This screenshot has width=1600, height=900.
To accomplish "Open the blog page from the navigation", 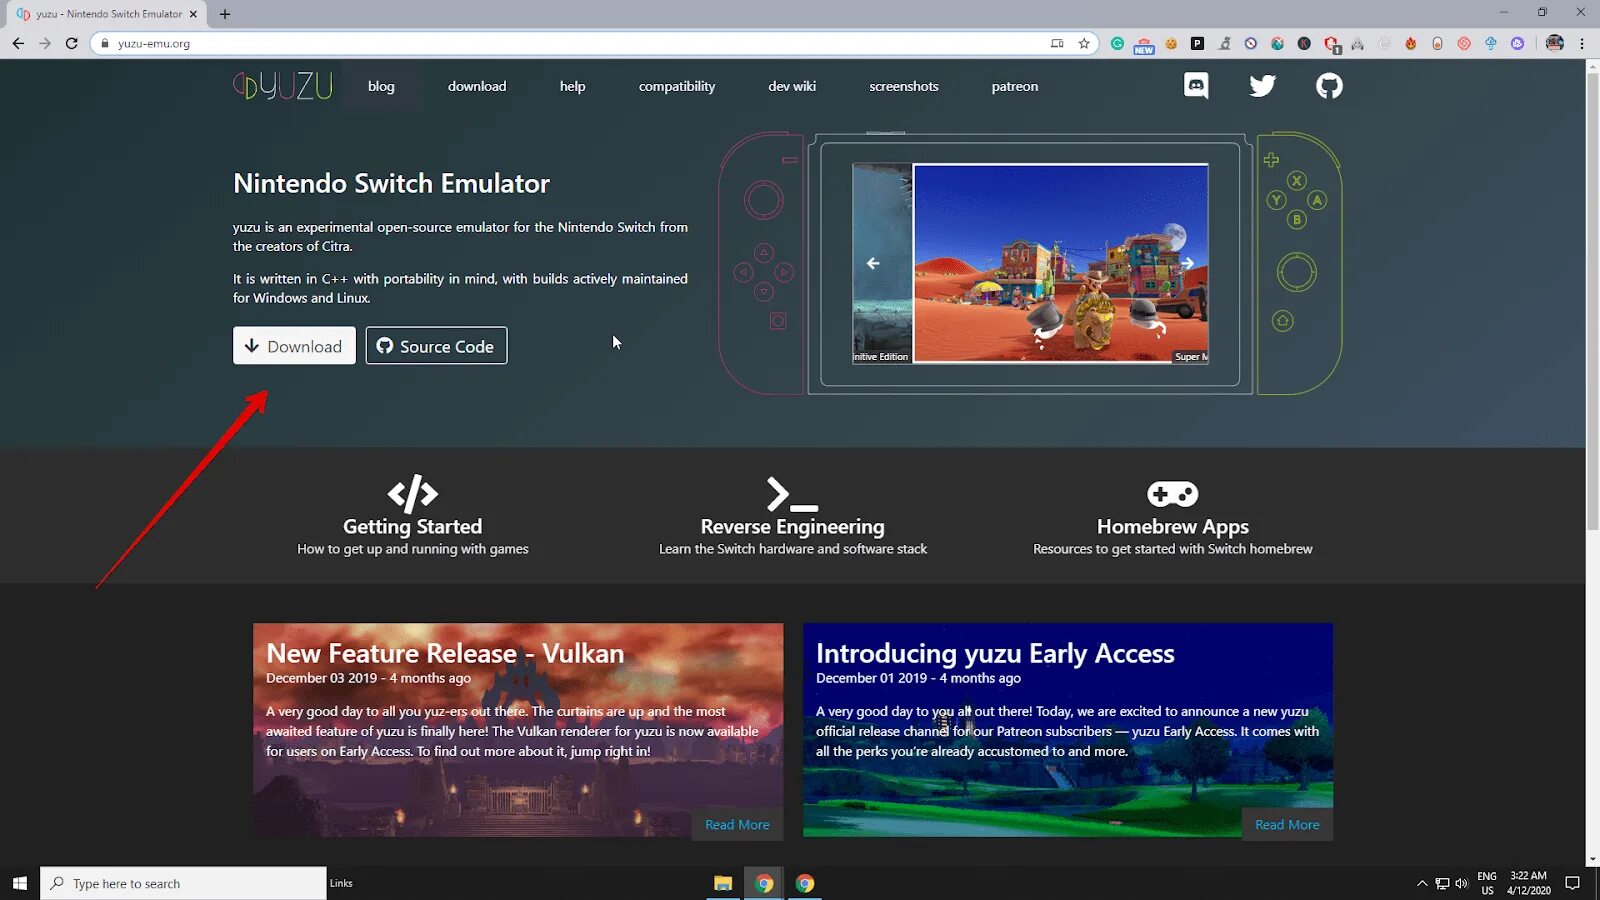I will click(x=381, y=86).
